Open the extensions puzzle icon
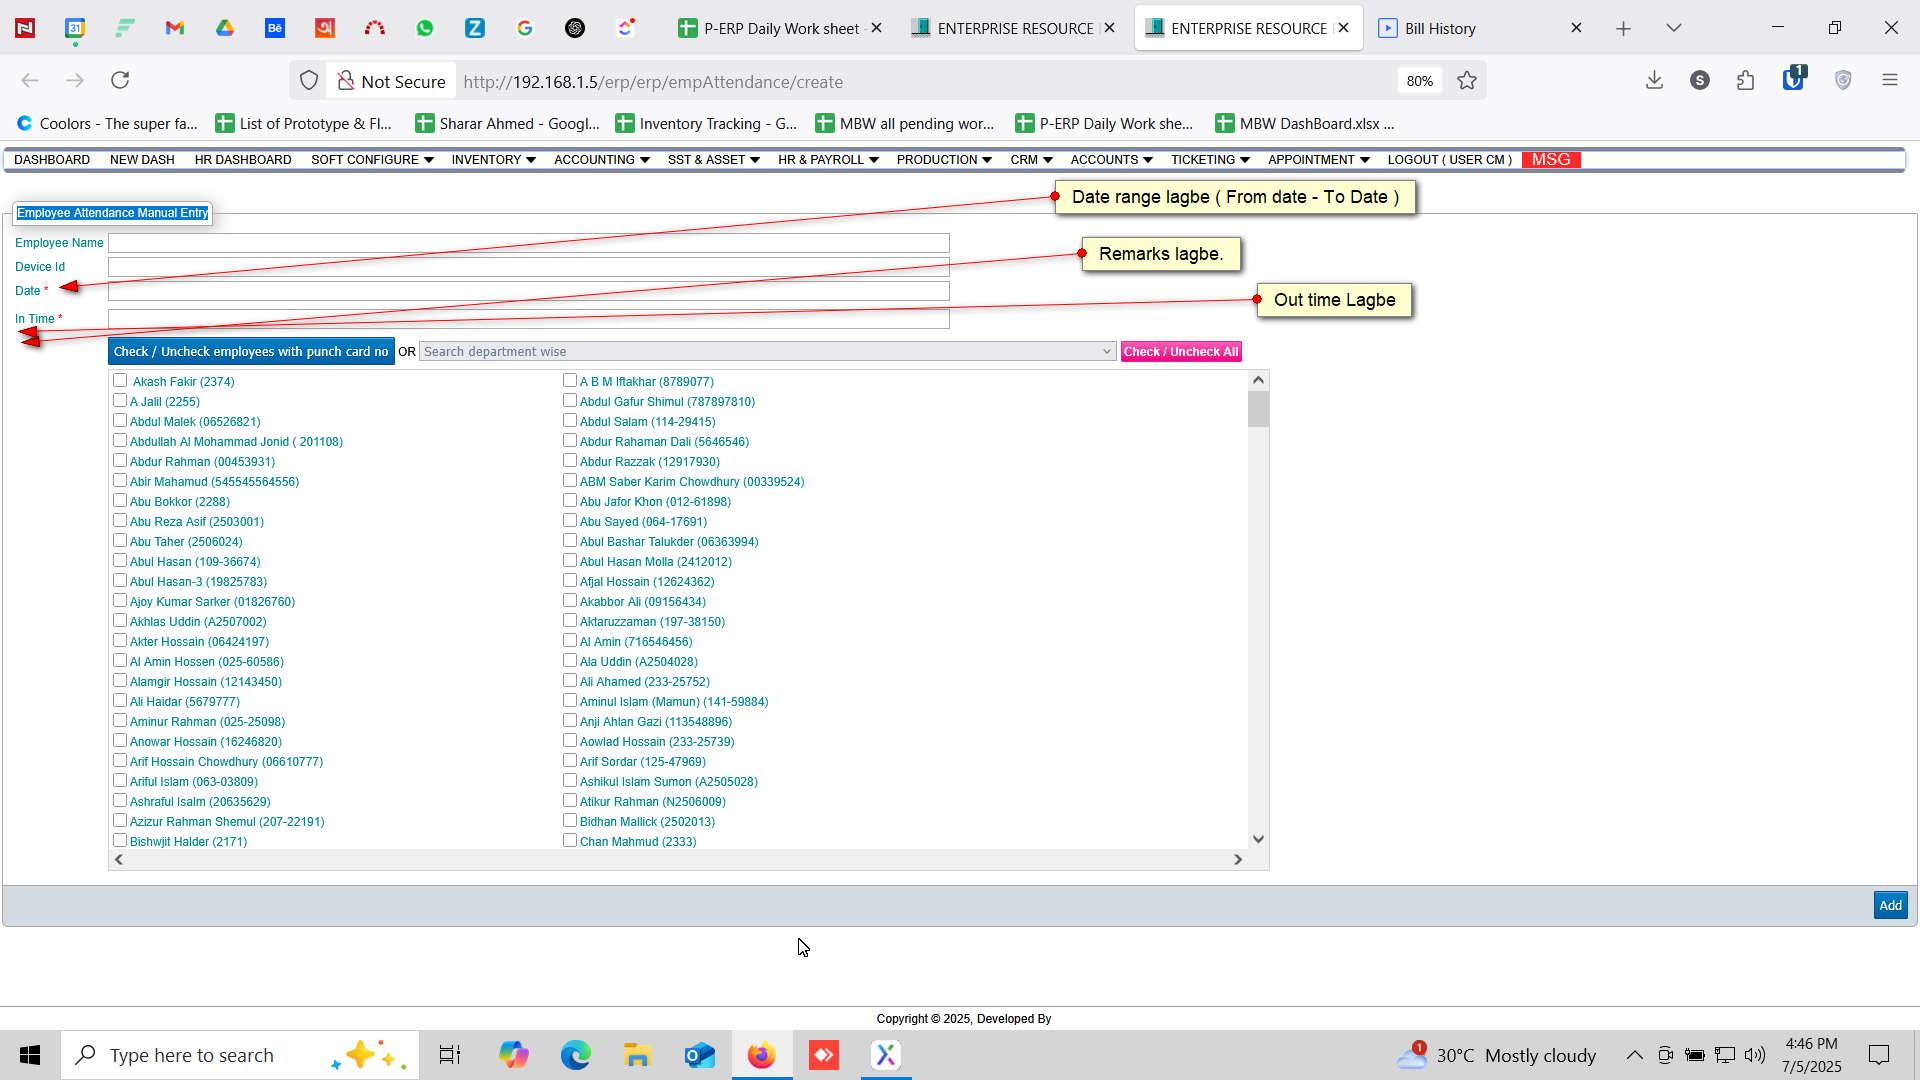The image size is (1920, 1080). pos(1746,80)
